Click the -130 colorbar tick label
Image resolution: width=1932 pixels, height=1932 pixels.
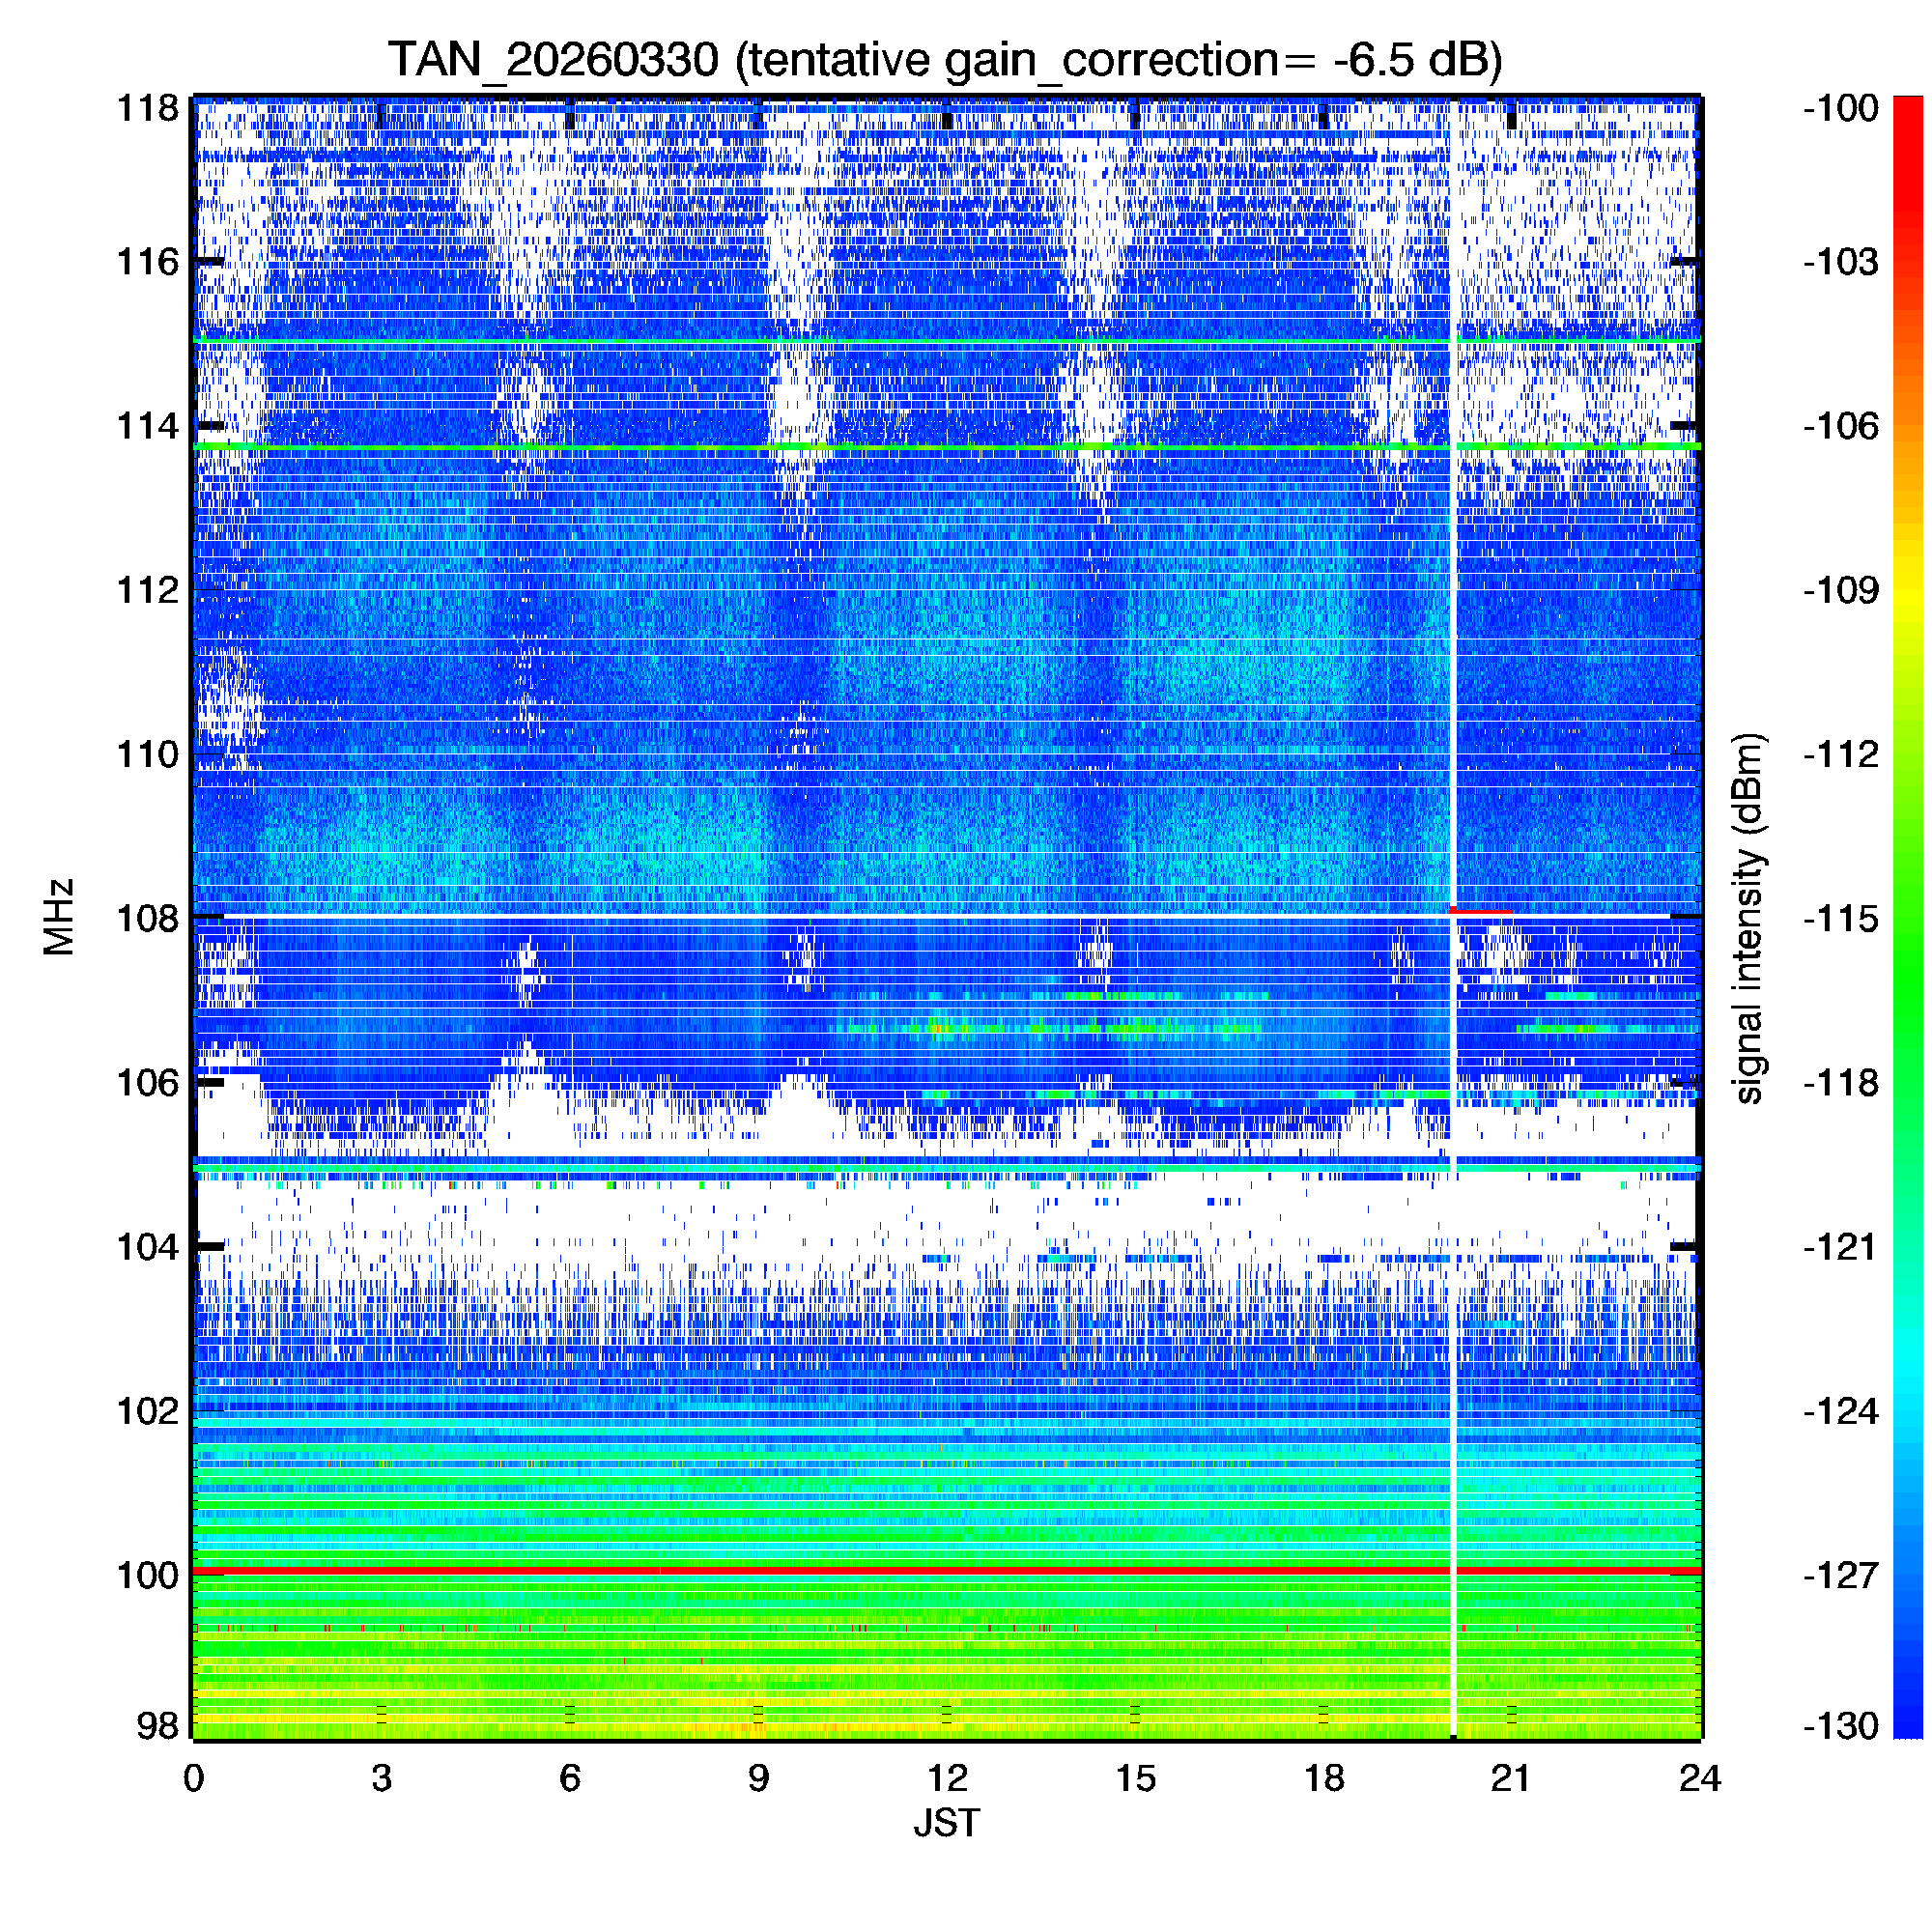[x=1841, y=1726]
